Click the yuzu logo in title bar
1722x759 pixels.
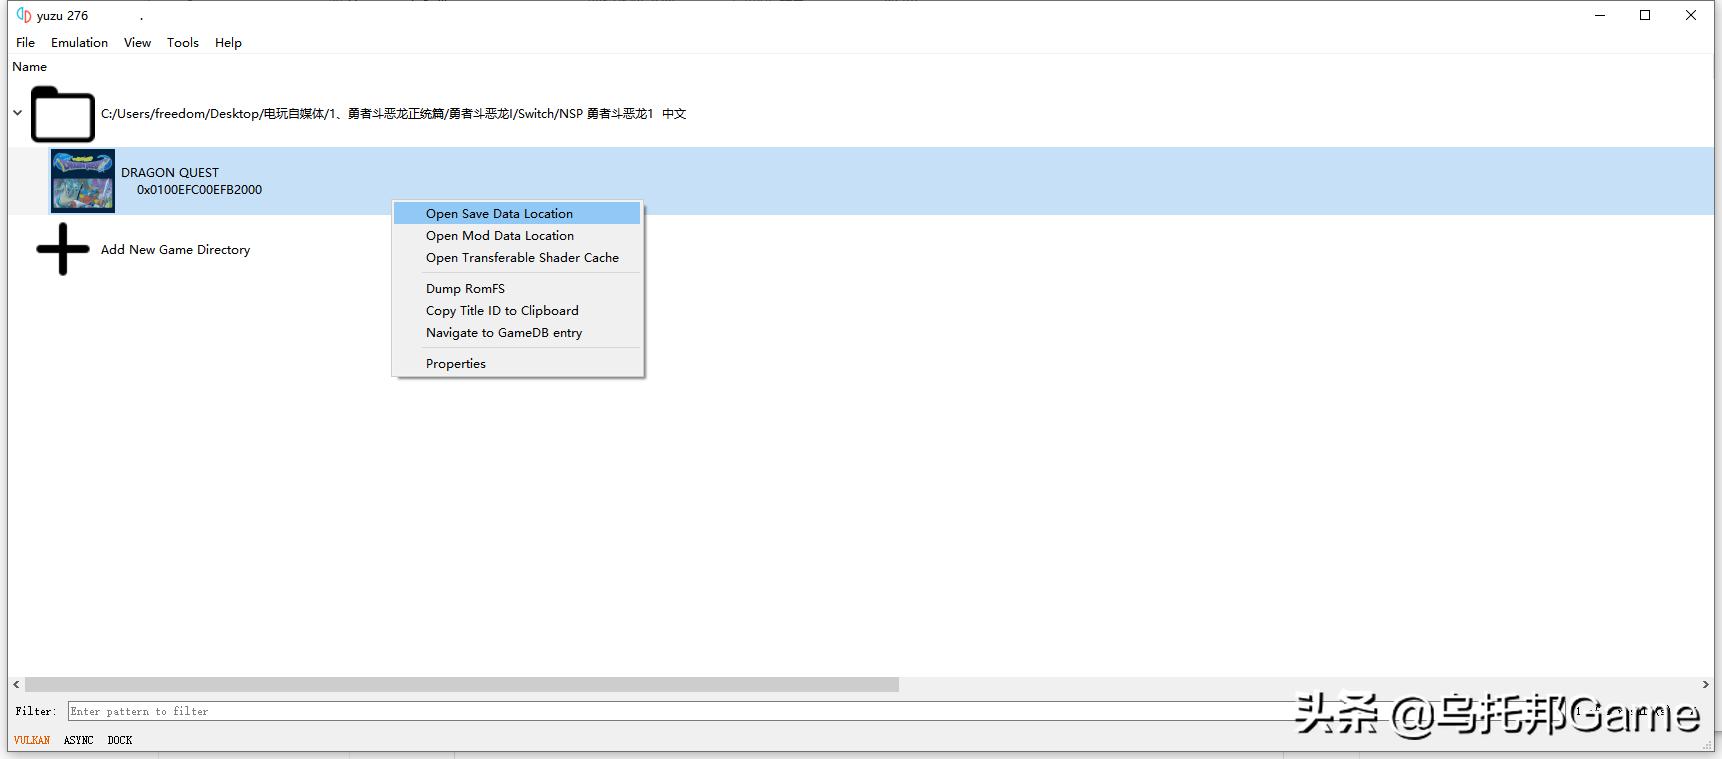click(x=23, y=15)
